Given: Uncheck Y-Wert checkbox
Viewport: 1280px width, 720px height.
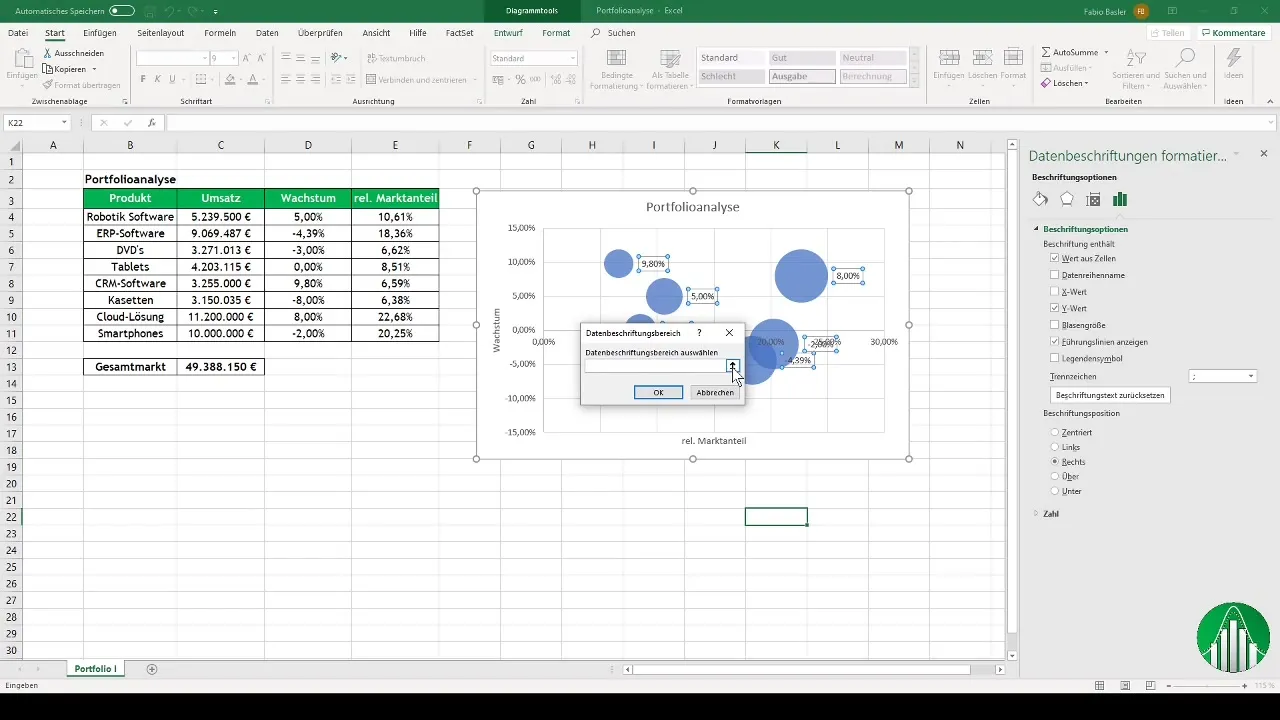Looking at the screenshot, I should 1055,308.
